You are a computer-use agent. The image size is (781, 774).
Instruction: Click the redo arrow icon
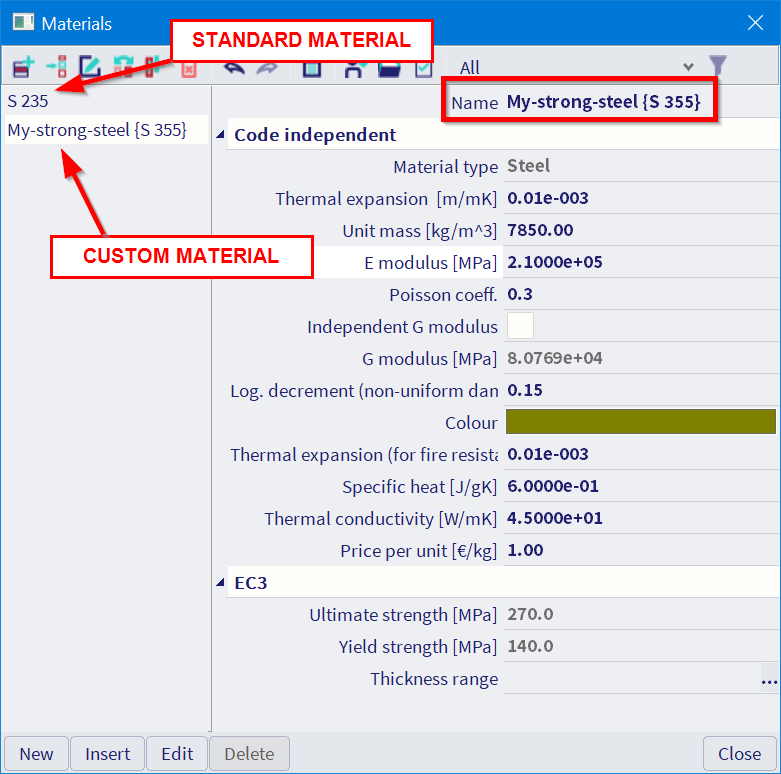[268, 68]
